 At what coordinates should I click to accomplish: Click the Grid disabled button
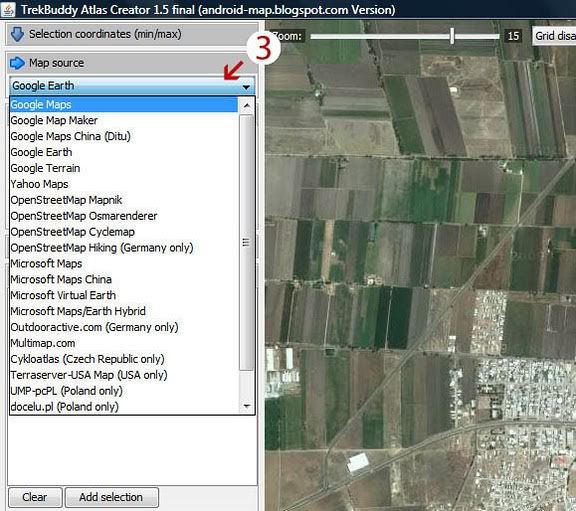[554, 36]
